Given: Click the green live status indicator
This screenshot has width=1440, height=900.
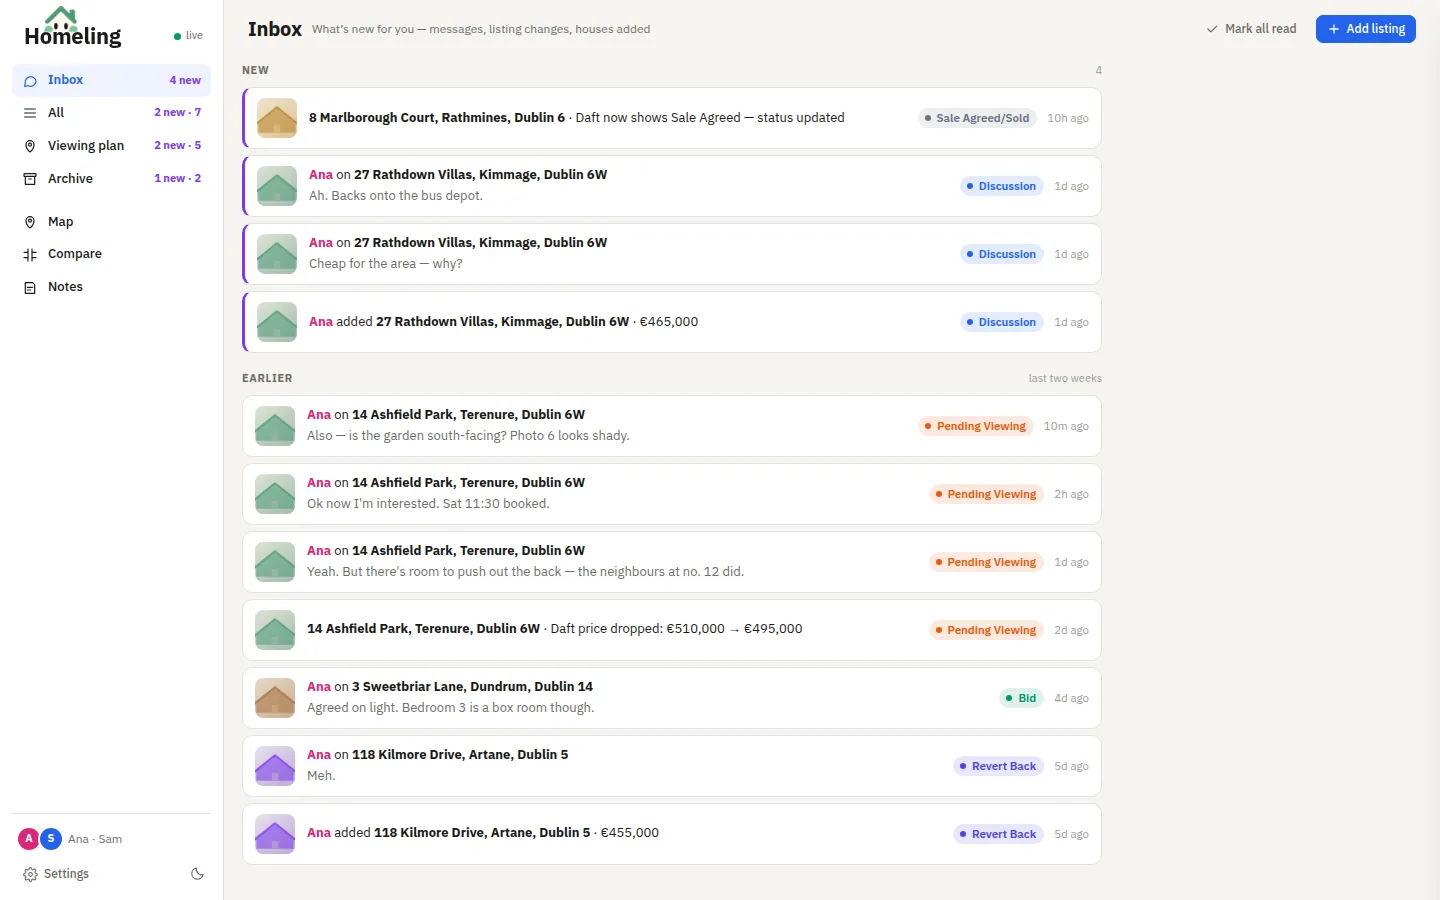Looking at the screenshot, I should pos(178,36).
